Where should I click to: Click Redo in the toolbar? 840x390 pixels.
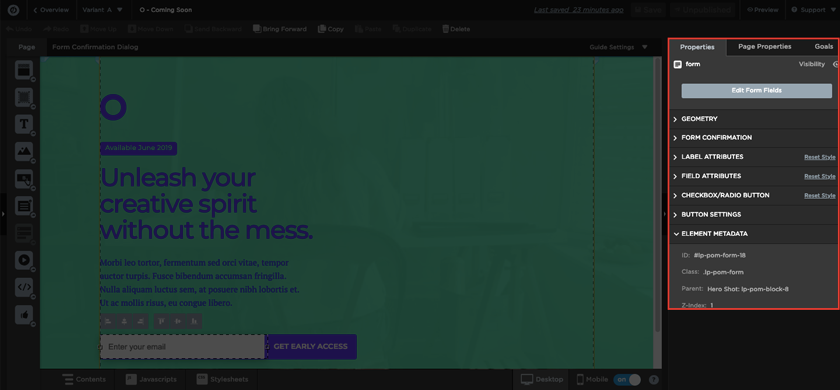(55, 29)
